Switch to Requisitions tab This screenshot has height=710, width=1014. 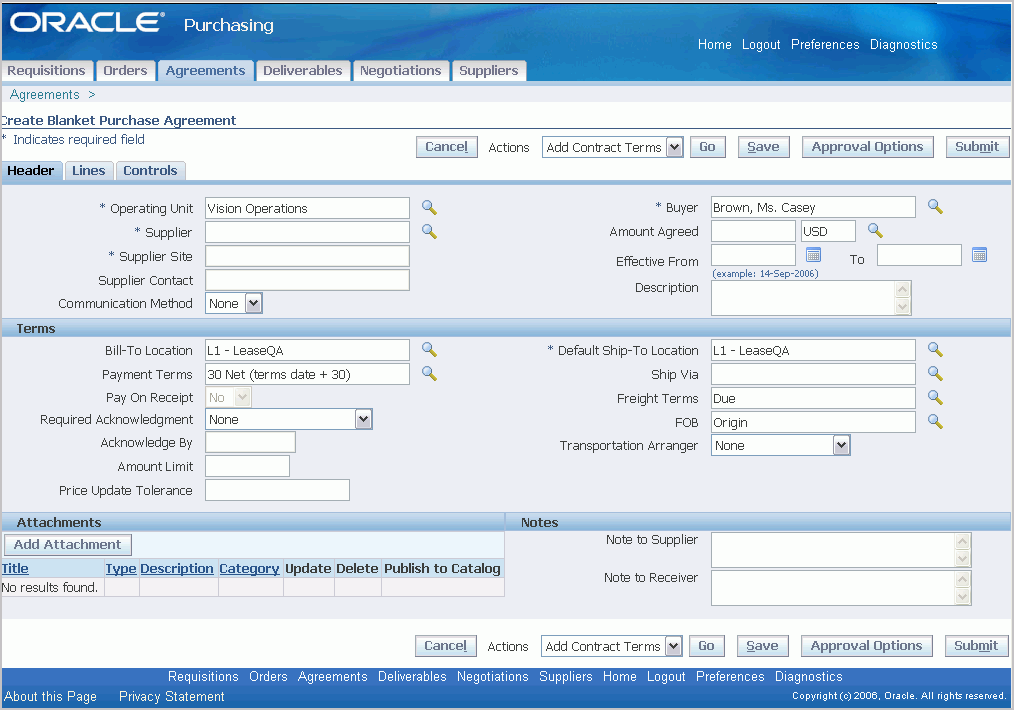click(47, 70)
